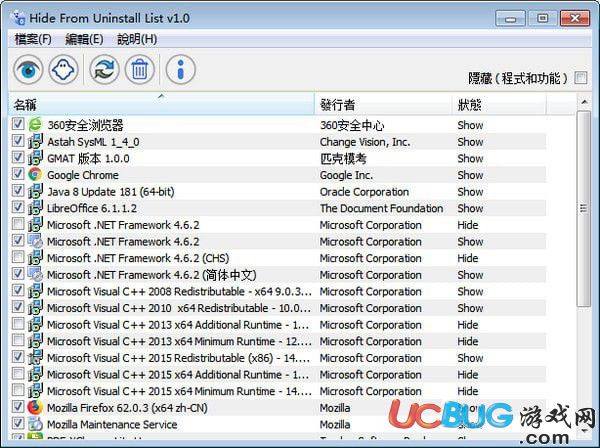600x448 pixels.
Task: Uncheck the Google Chrome checkbox
Action: 18,174
